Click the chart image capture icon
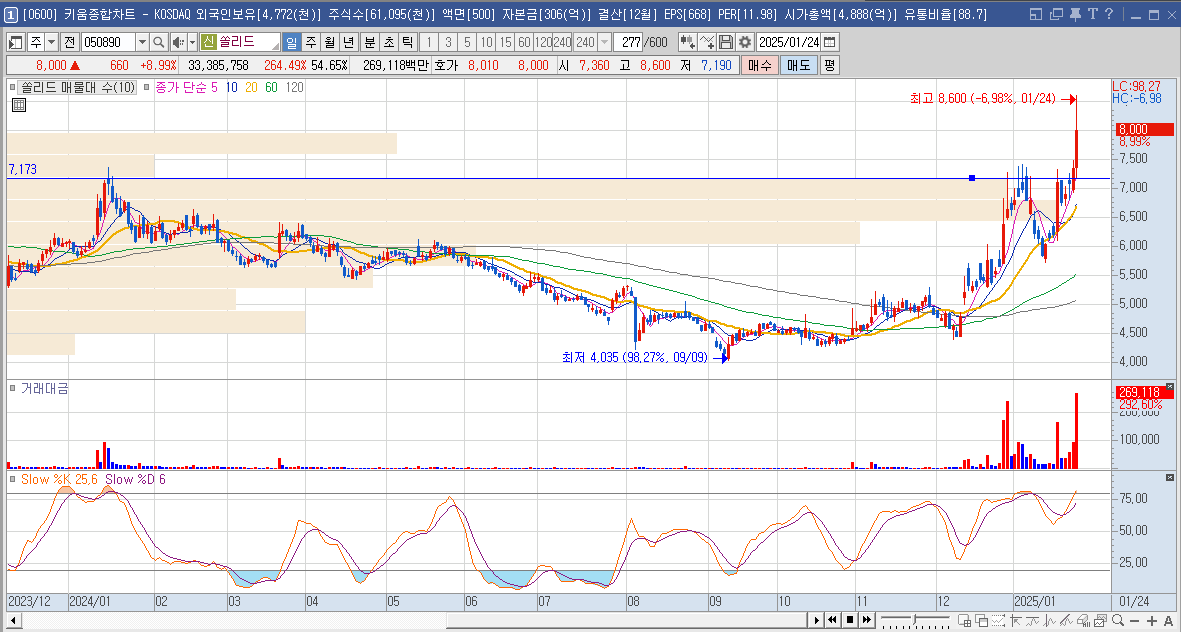 click(x=1100, y=621)
